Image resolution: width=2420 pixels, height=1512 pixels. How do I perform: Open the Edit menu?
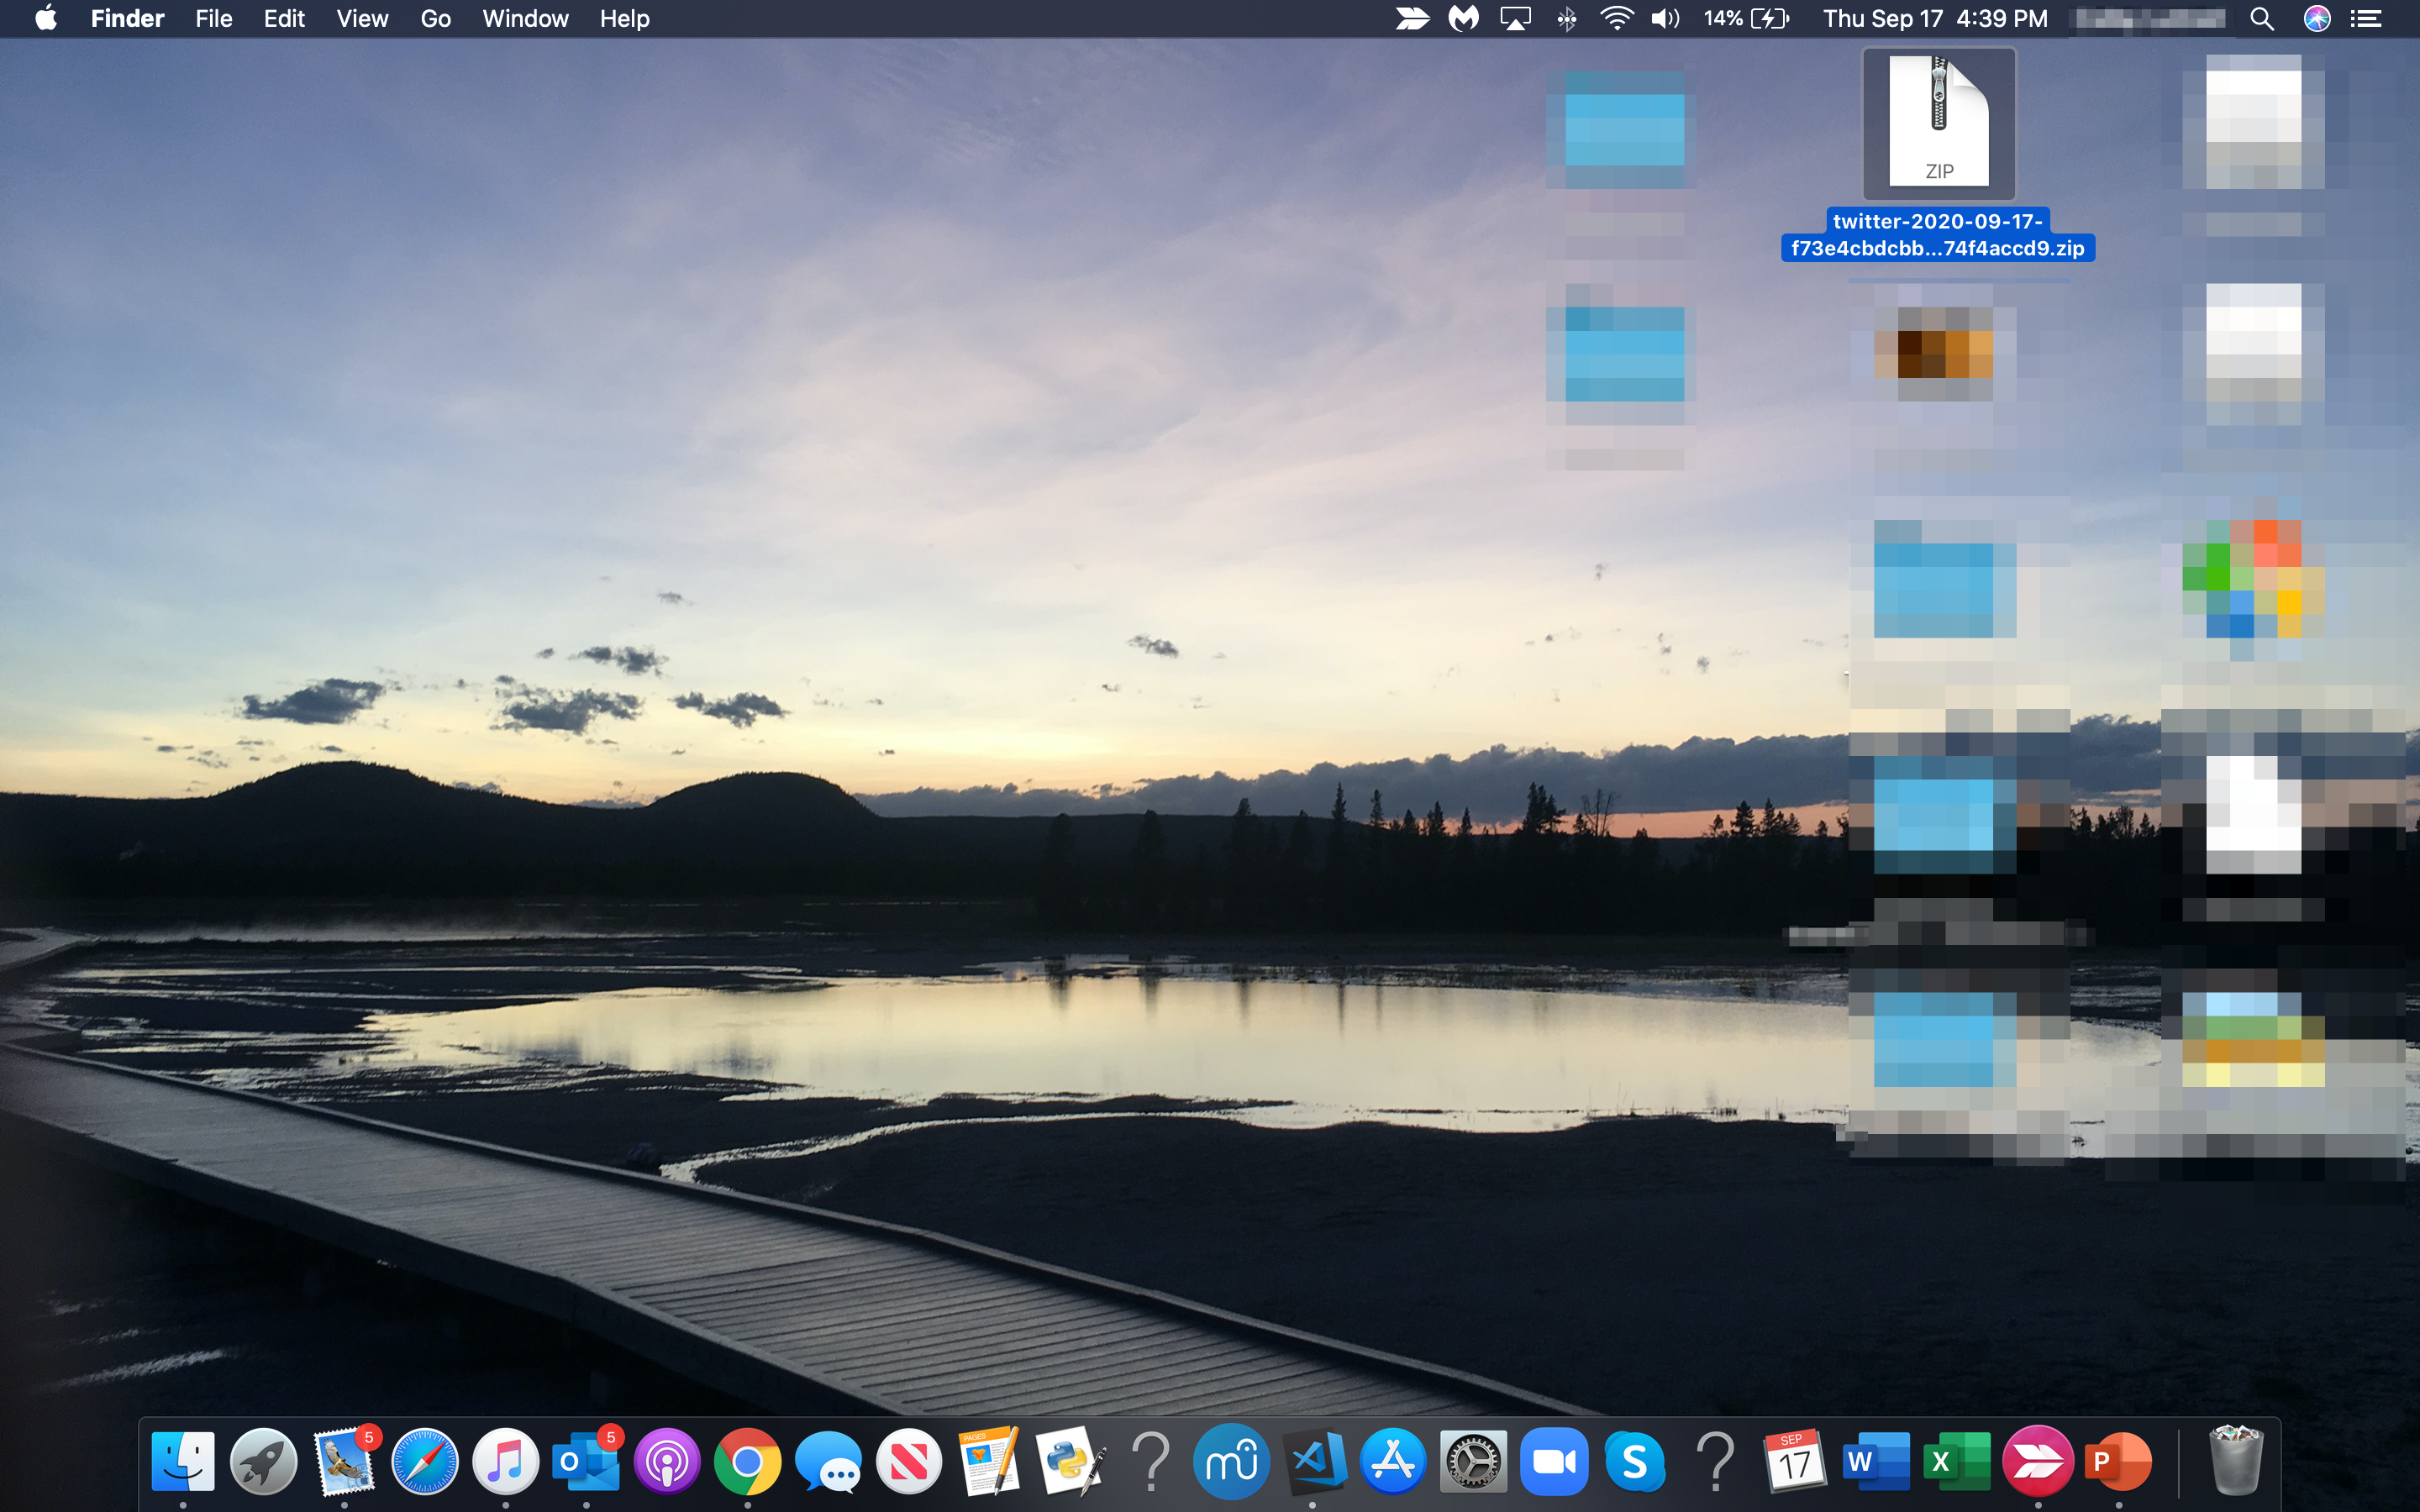(x=284, y=19)
